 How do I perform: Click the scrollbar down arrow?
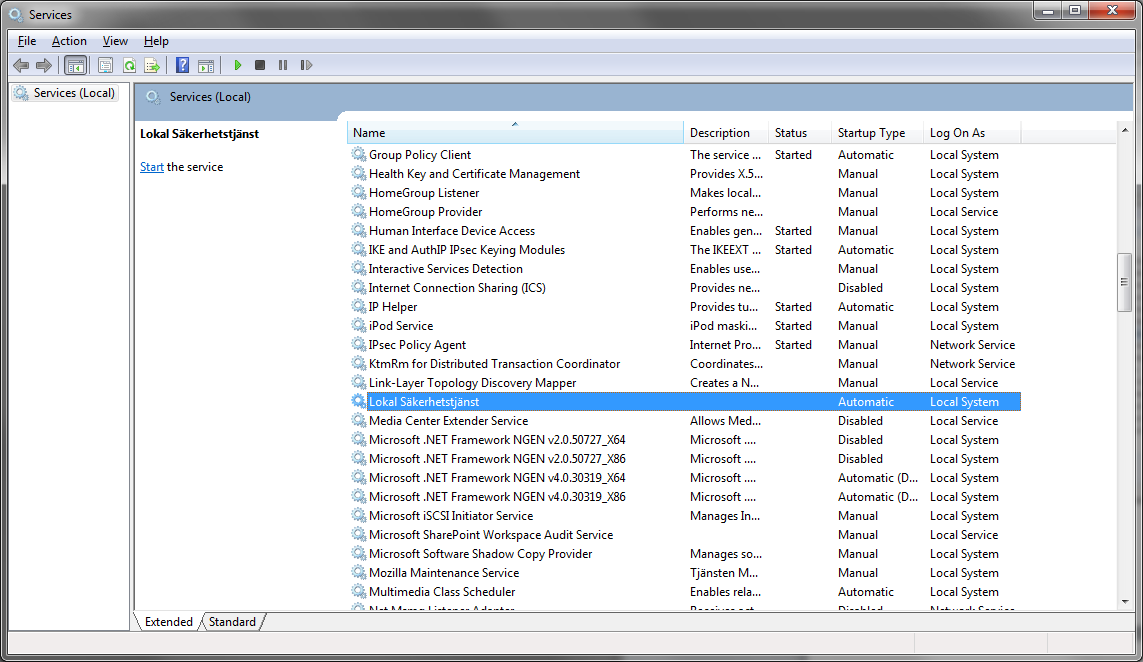pos(1124,601)
